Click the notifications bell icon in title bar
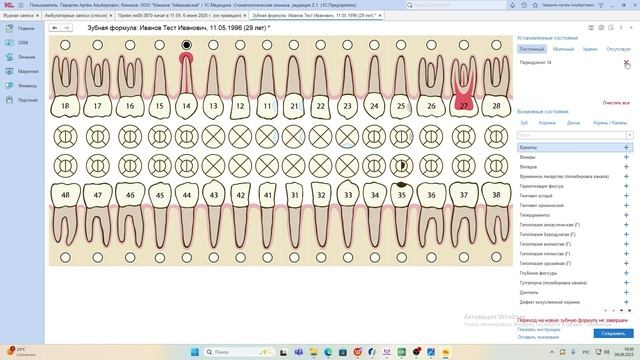Screen dimensions: 640x360 click(x=512, y=5)
